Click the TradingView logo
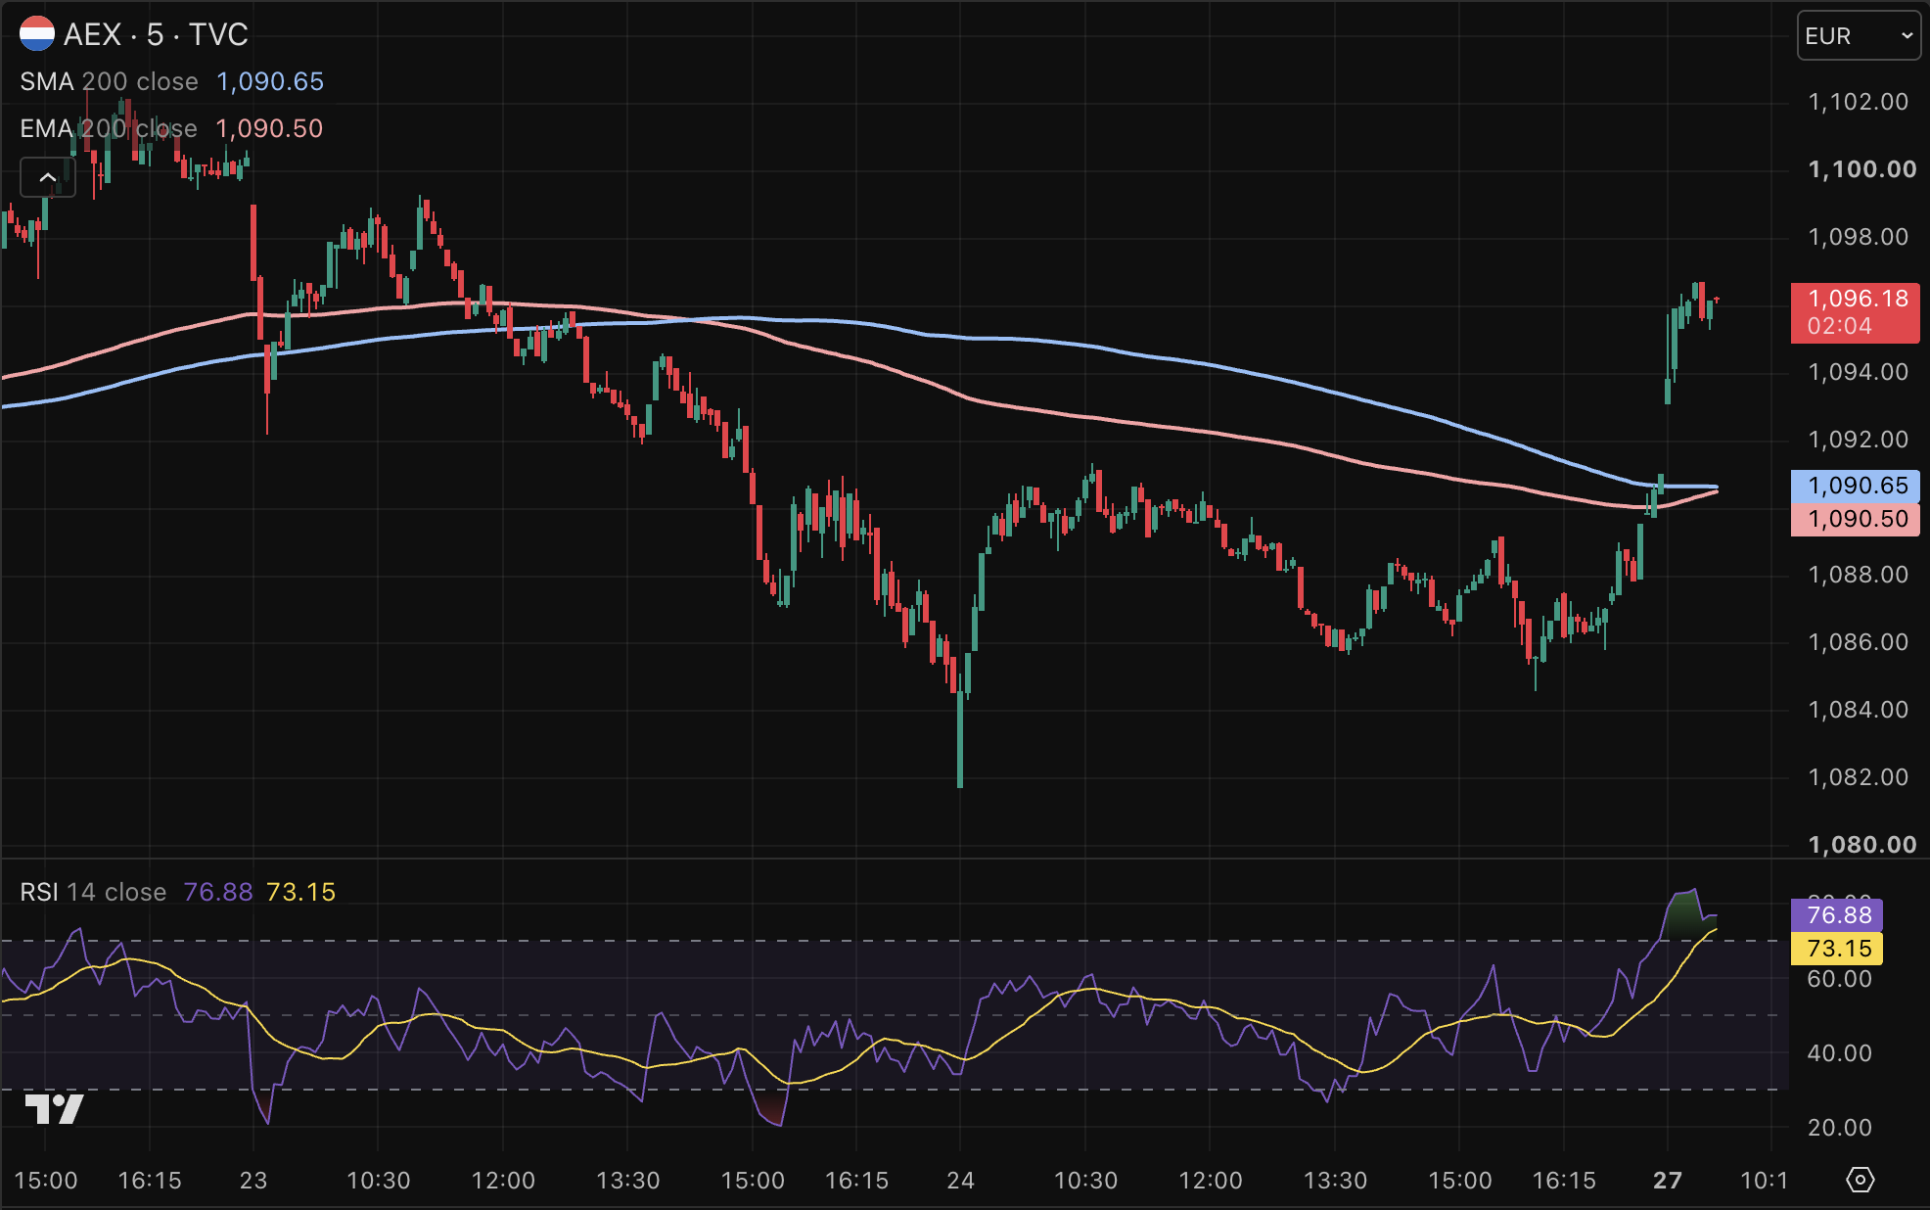Viewport: 1930px width, 1210px height. point(54,1109)
